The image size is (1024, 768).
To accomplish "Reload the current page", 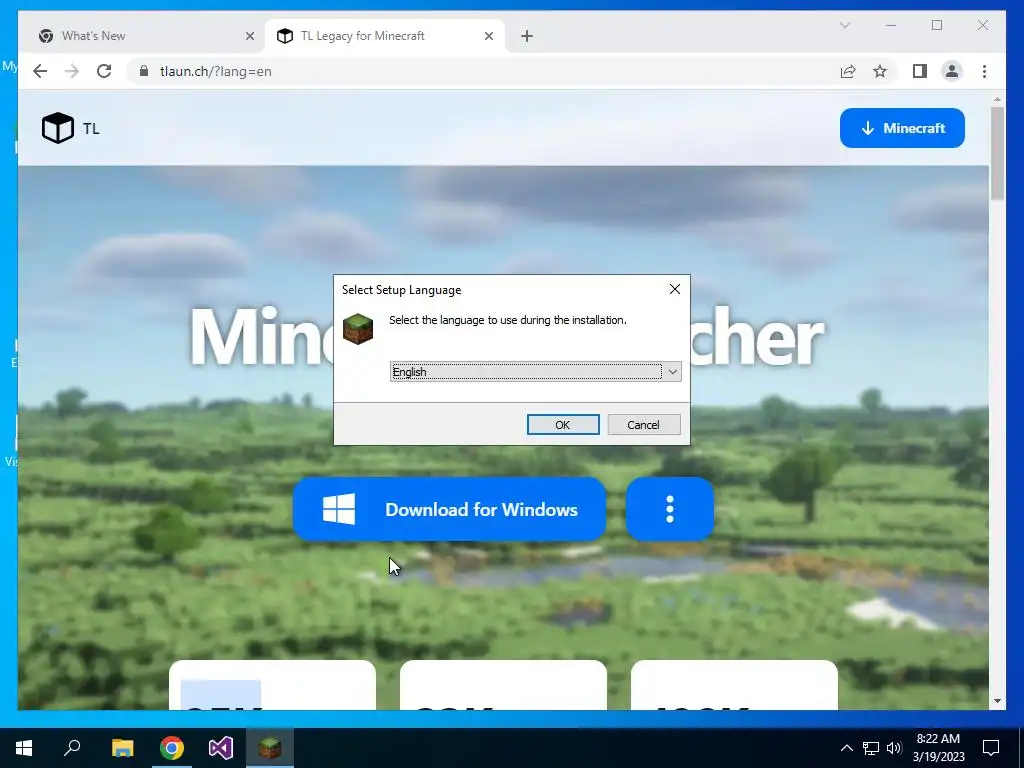I will pos(104,71).
